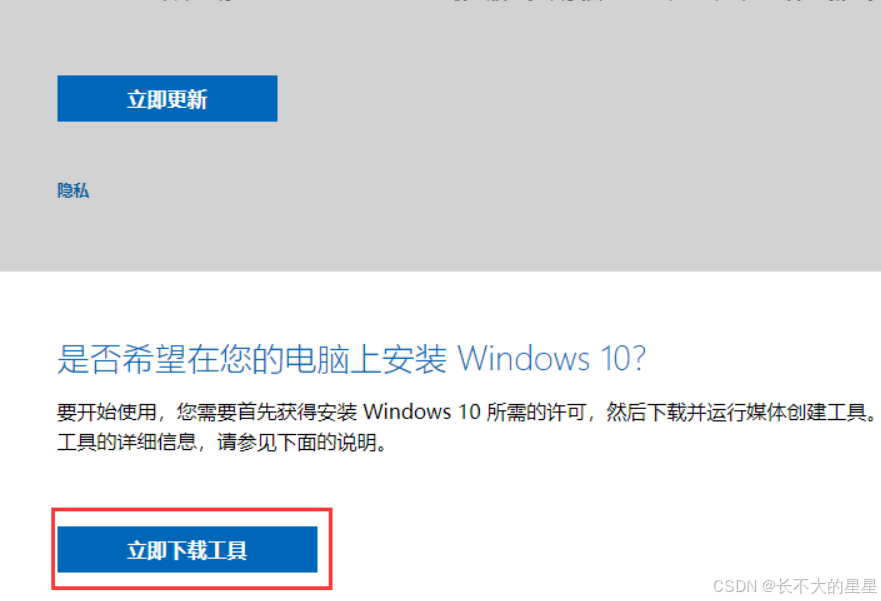Click the empty gray space between 立即更新 and 隐私
The width and height of the screenshot is (881, 601).
pos(169,152)
